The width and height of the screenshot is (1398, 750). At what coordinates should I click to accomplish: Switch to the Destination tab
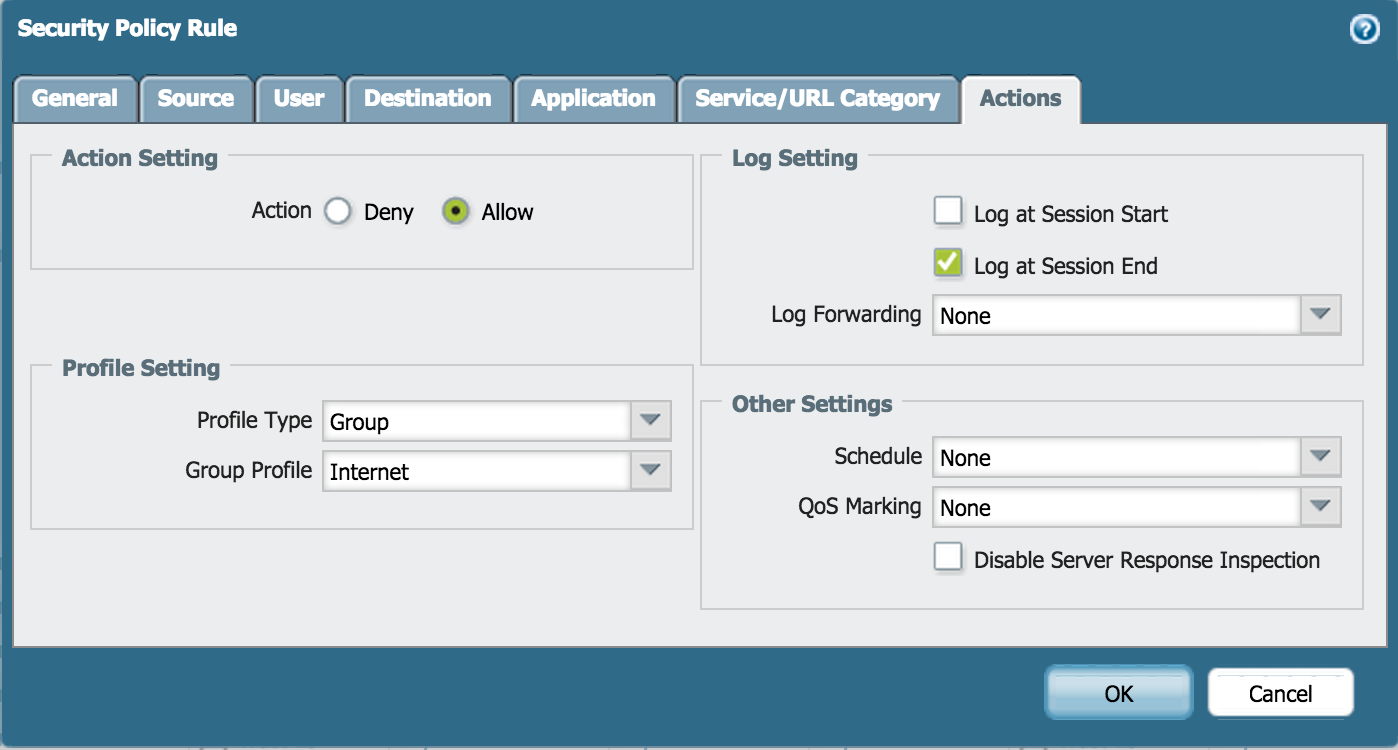427,99
